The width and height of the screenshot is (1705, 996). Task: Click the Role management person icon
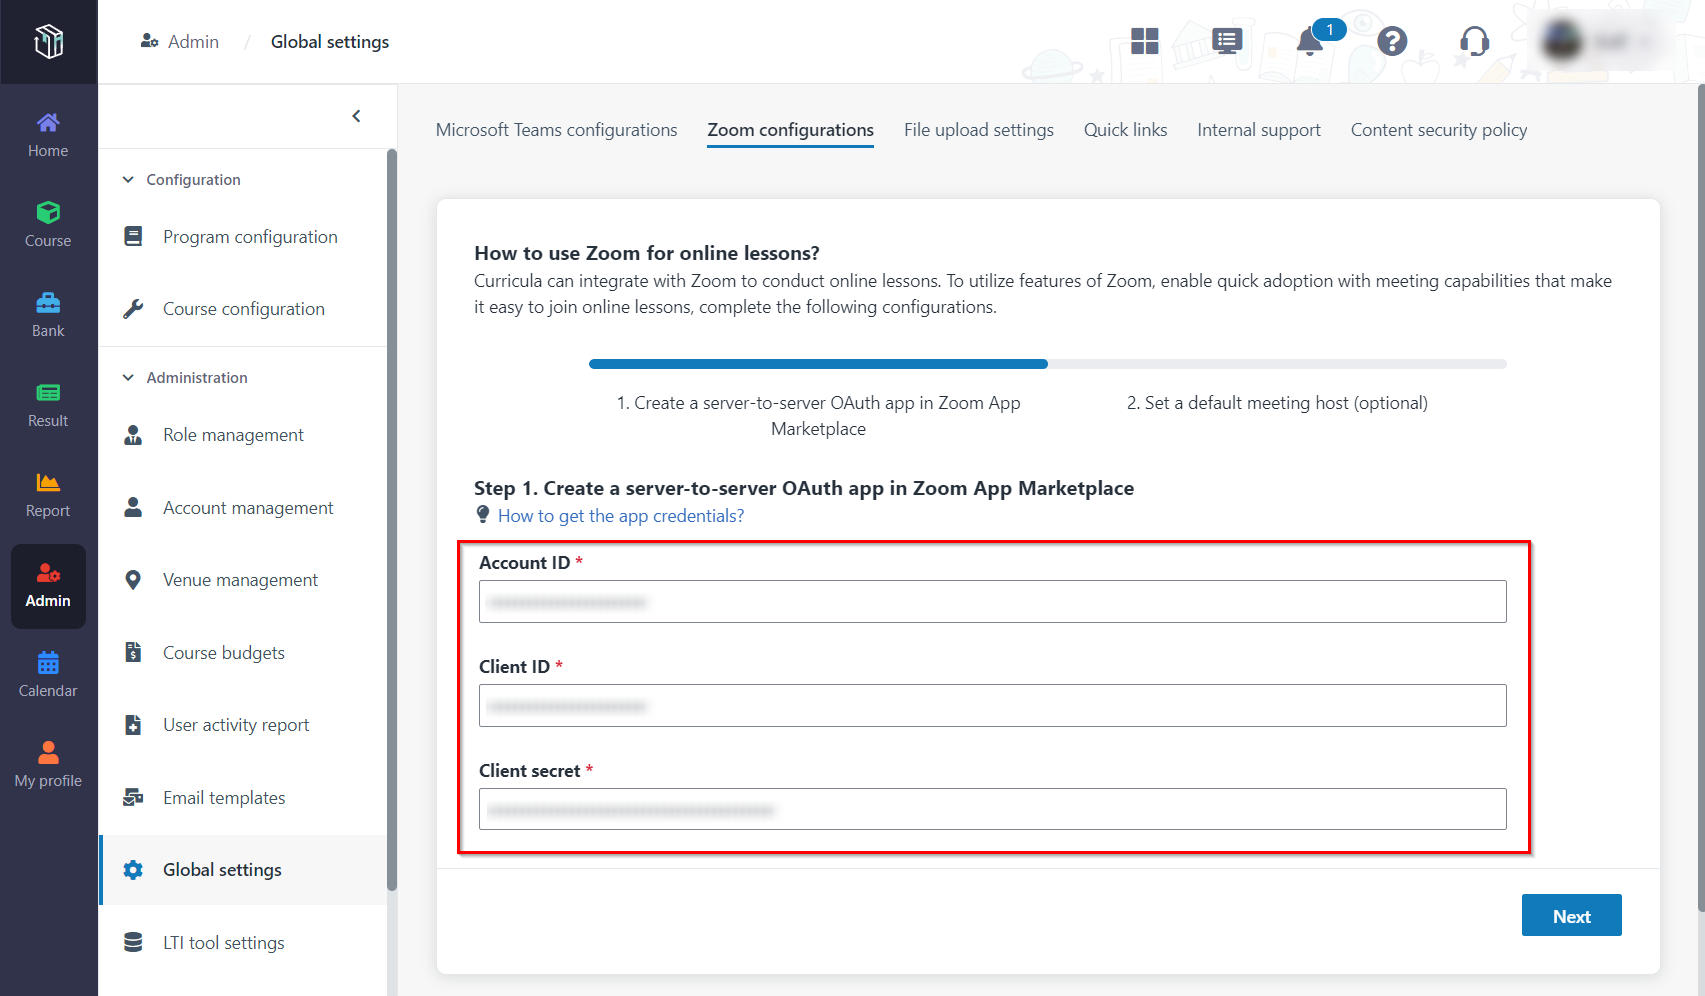pos(133,435)
